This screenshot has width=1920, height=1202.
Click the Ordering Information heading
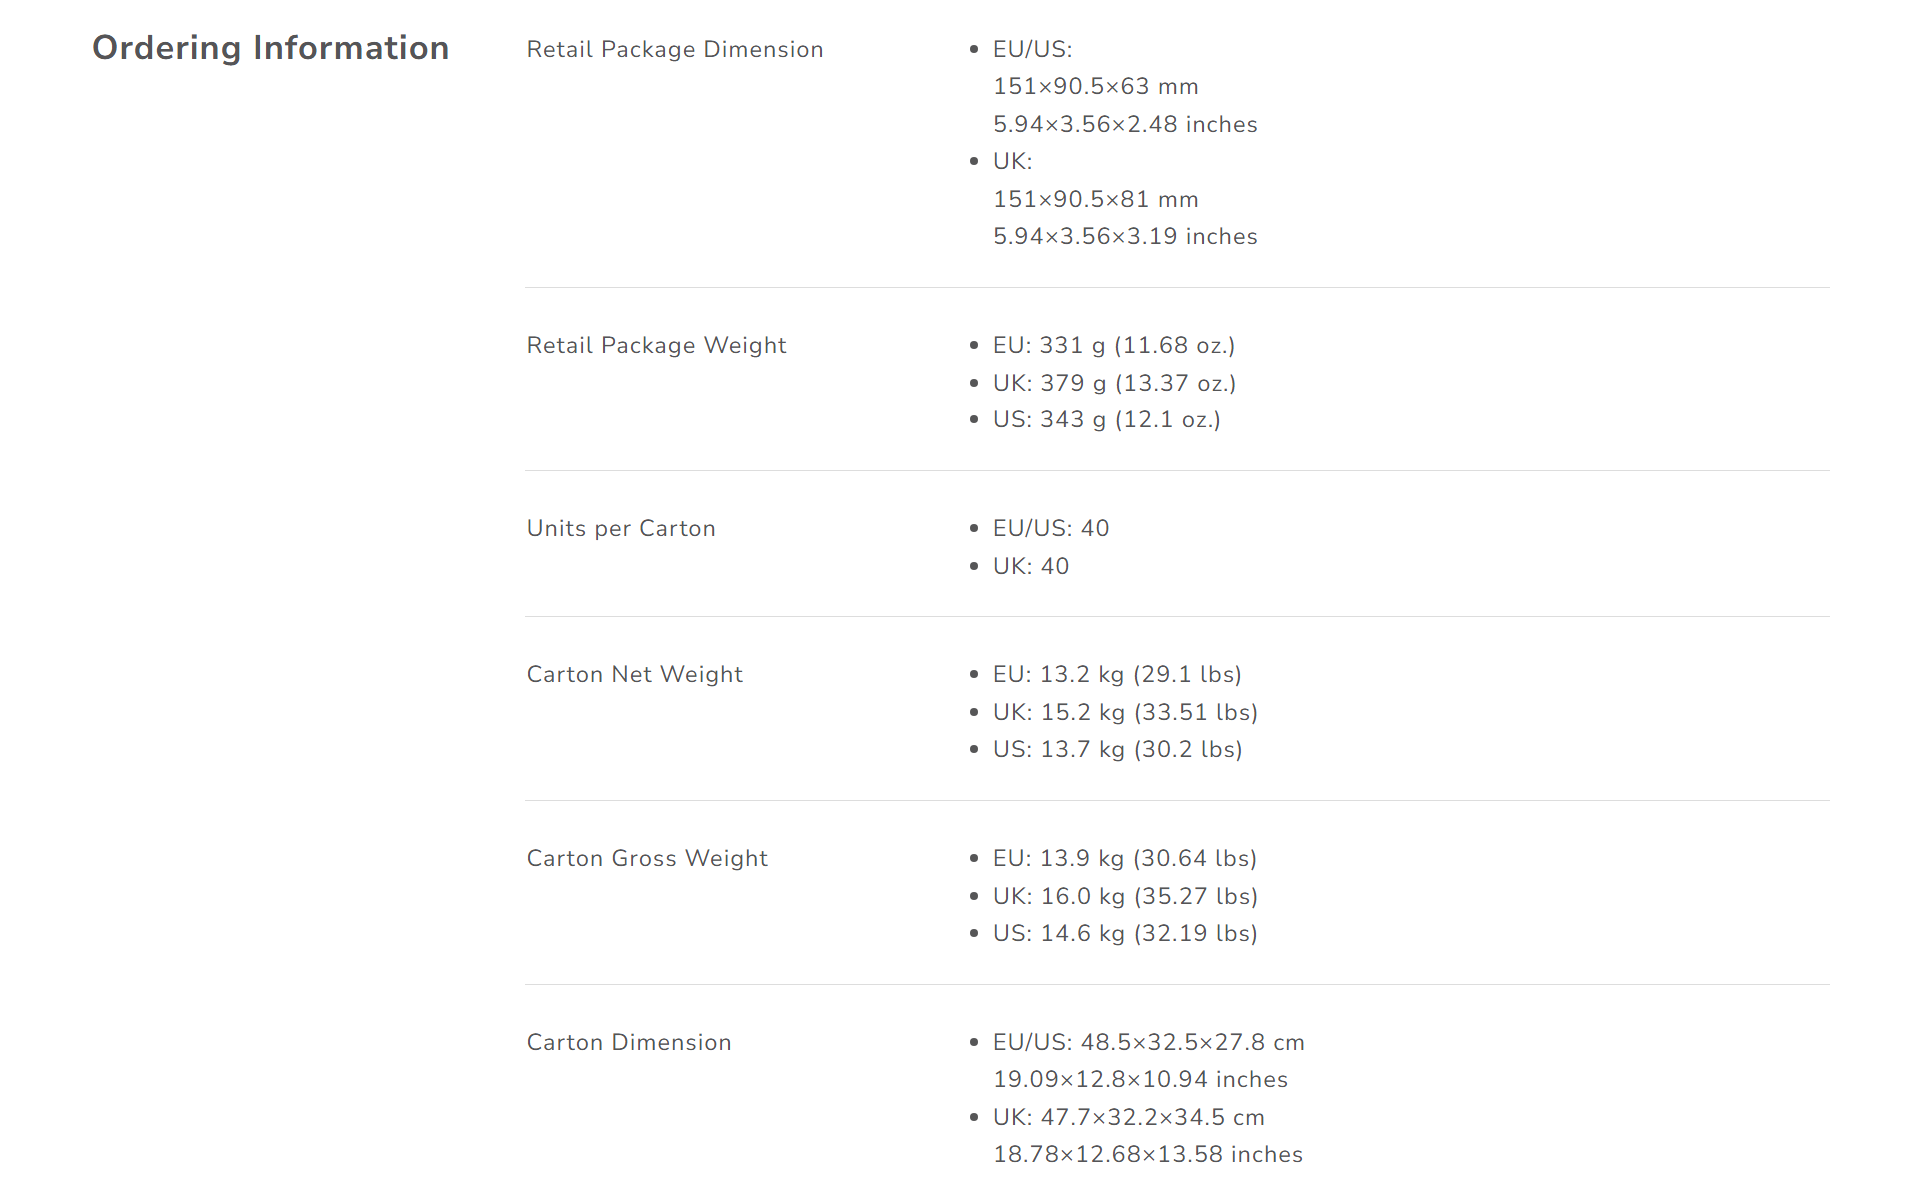pos(271,48)
